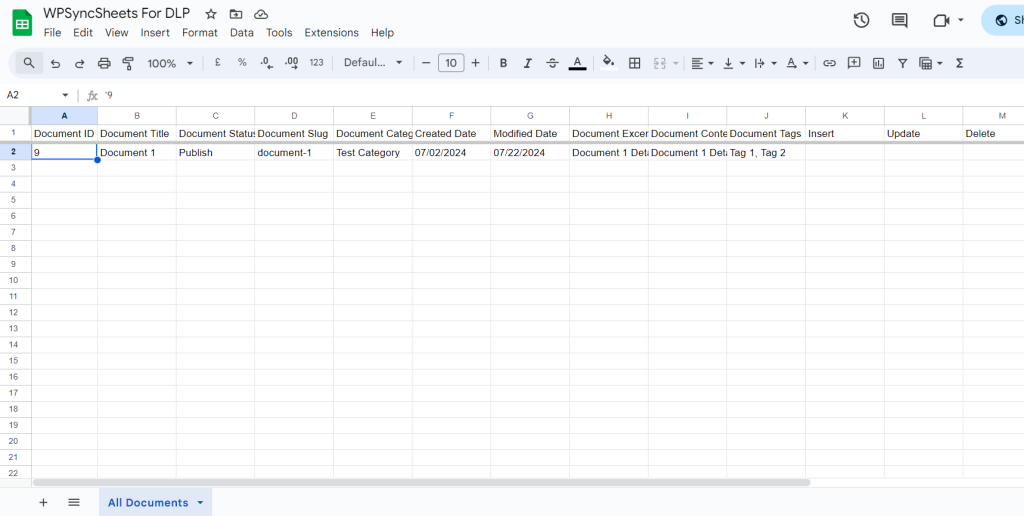Activate the paint format tool

[128, 63]
